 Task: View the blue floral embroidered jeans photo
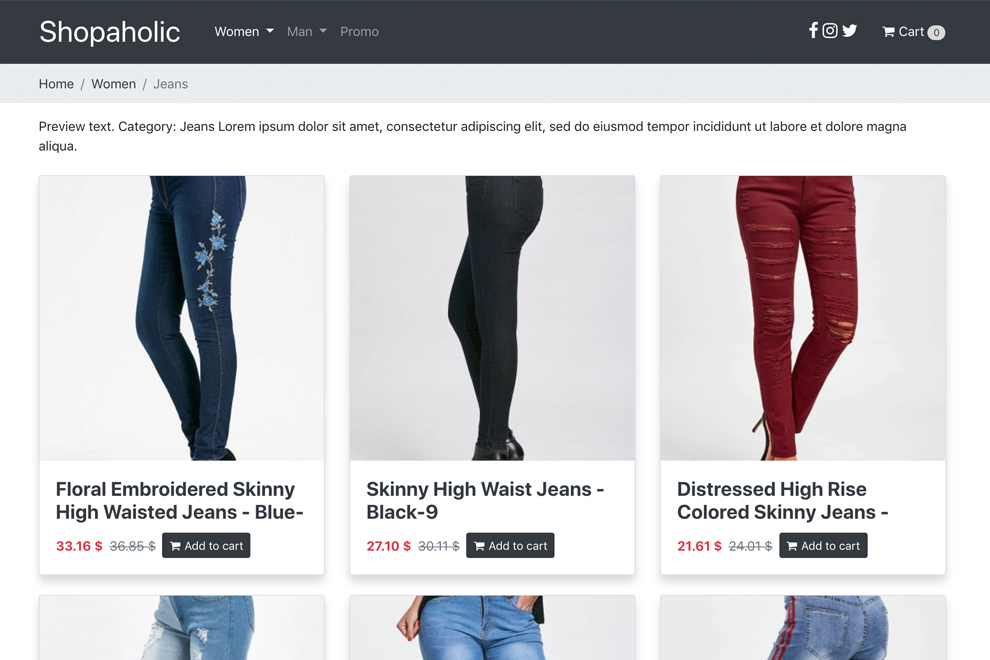click(x=182, y=318)
